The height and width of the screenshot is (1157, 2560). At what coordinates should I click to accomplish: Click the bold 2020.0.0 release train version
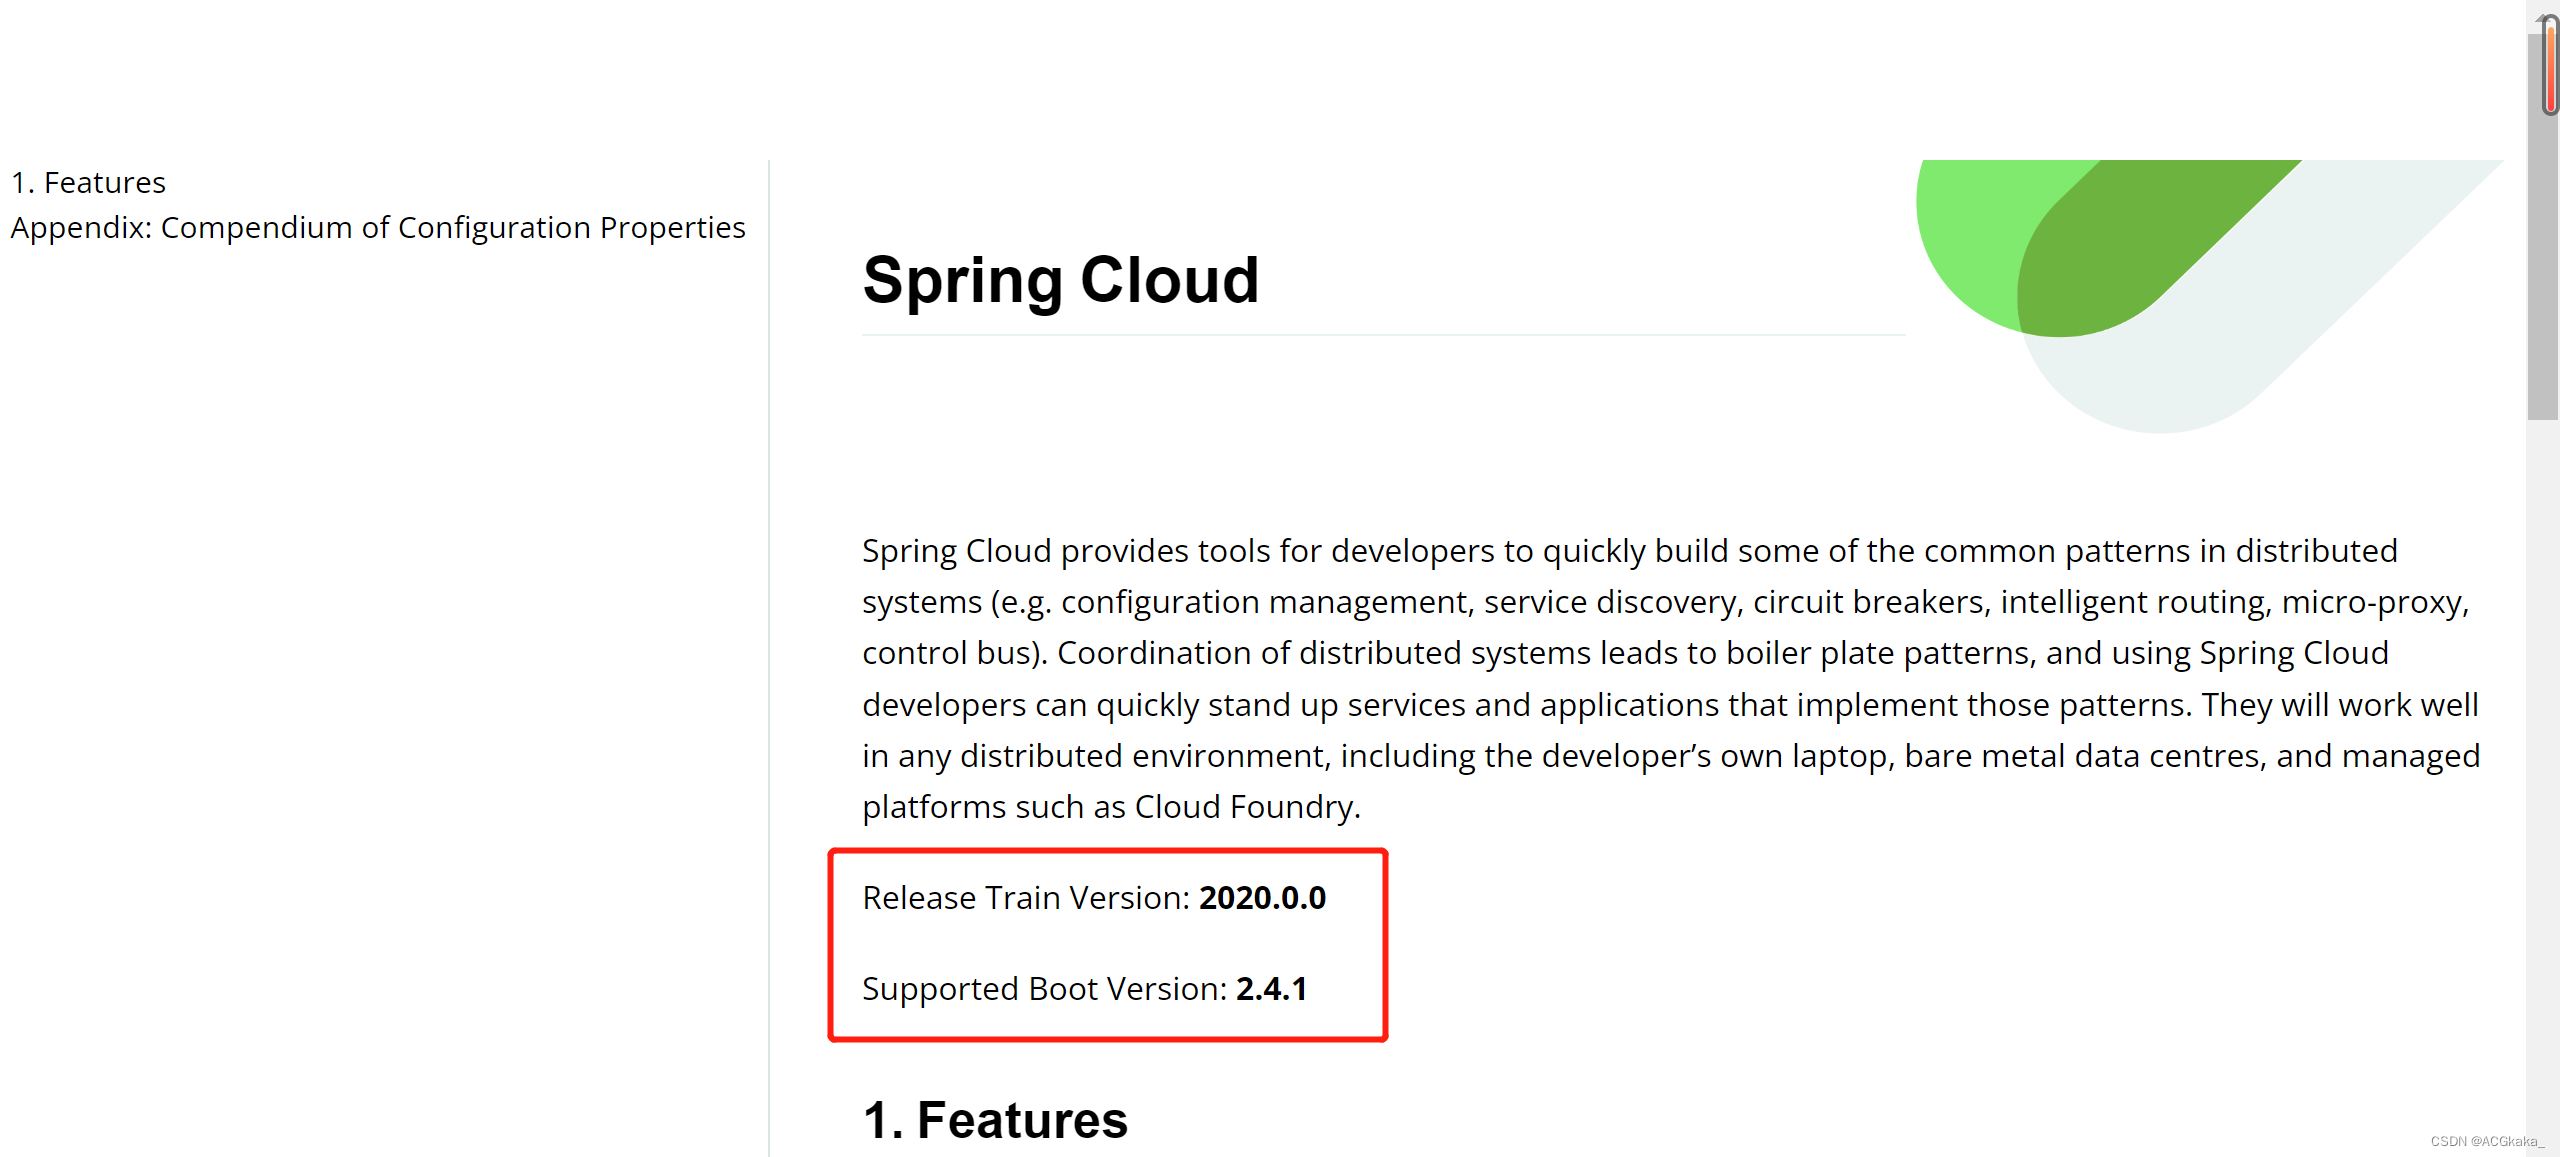point(1262,898)
